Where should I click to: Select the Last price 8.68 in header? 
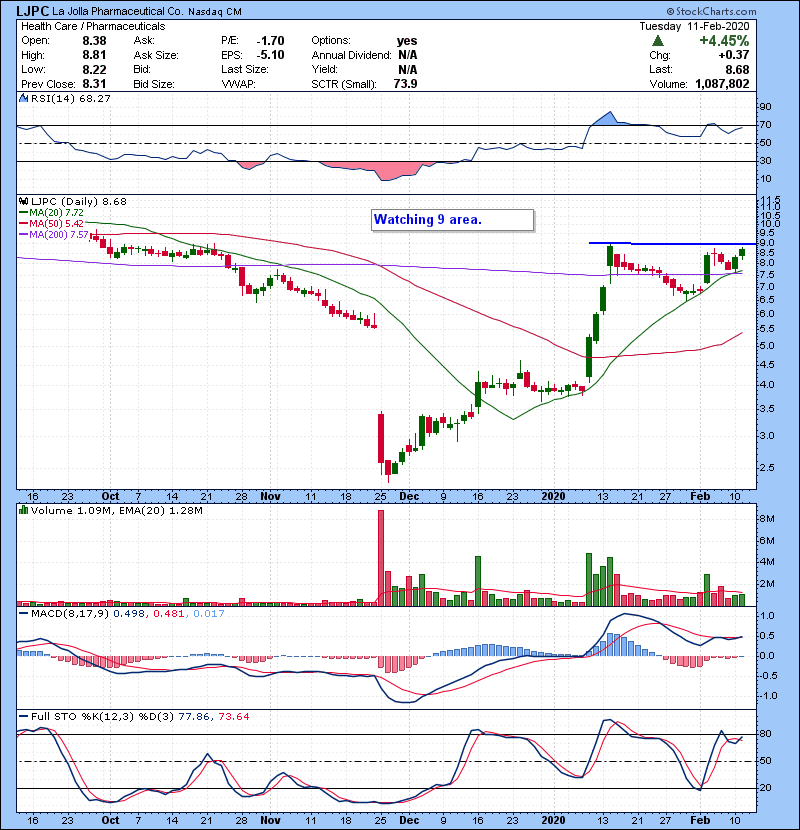click(x=738, y=69)
